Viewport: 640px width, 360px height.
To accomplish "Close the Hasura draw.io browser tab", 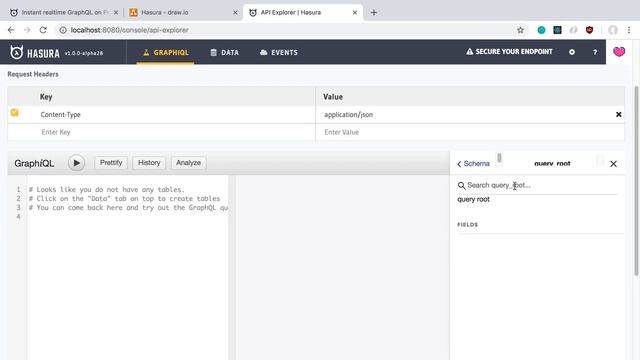I will (x=235, y=13).
